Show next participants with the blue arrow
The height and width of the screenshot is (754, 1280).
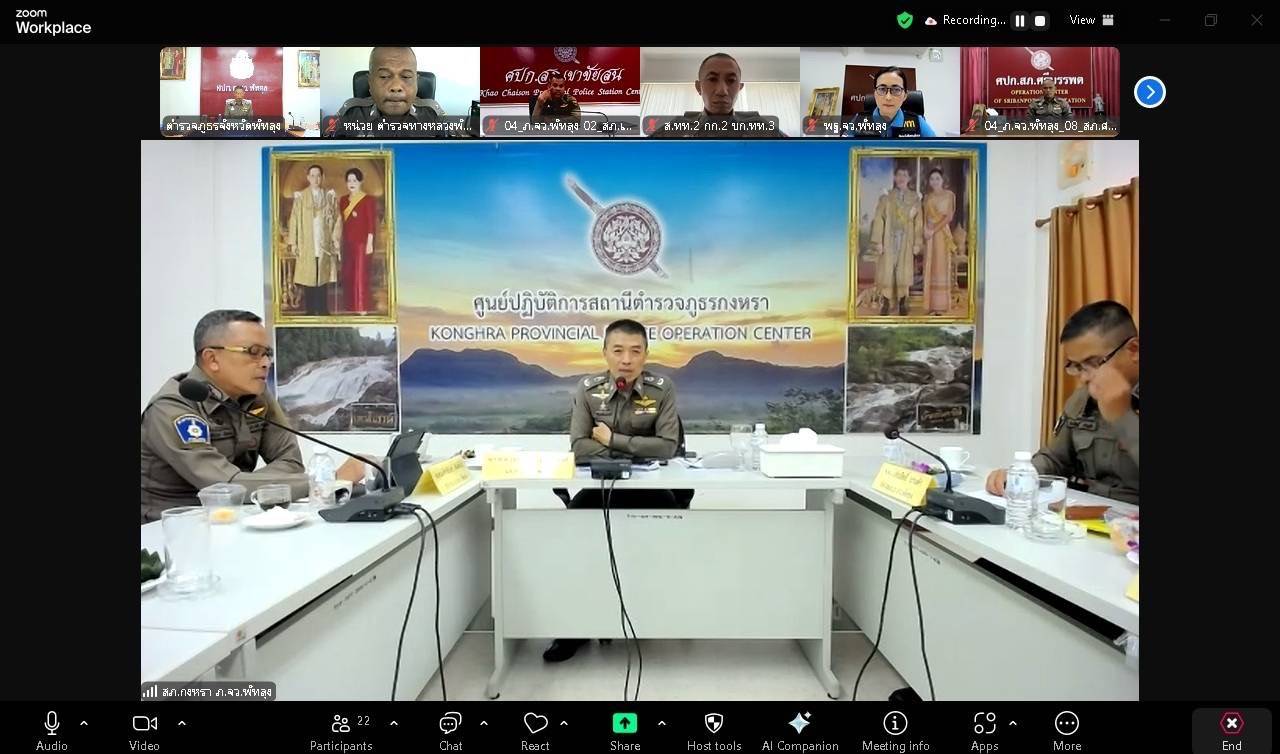[x=1150, y=92]
